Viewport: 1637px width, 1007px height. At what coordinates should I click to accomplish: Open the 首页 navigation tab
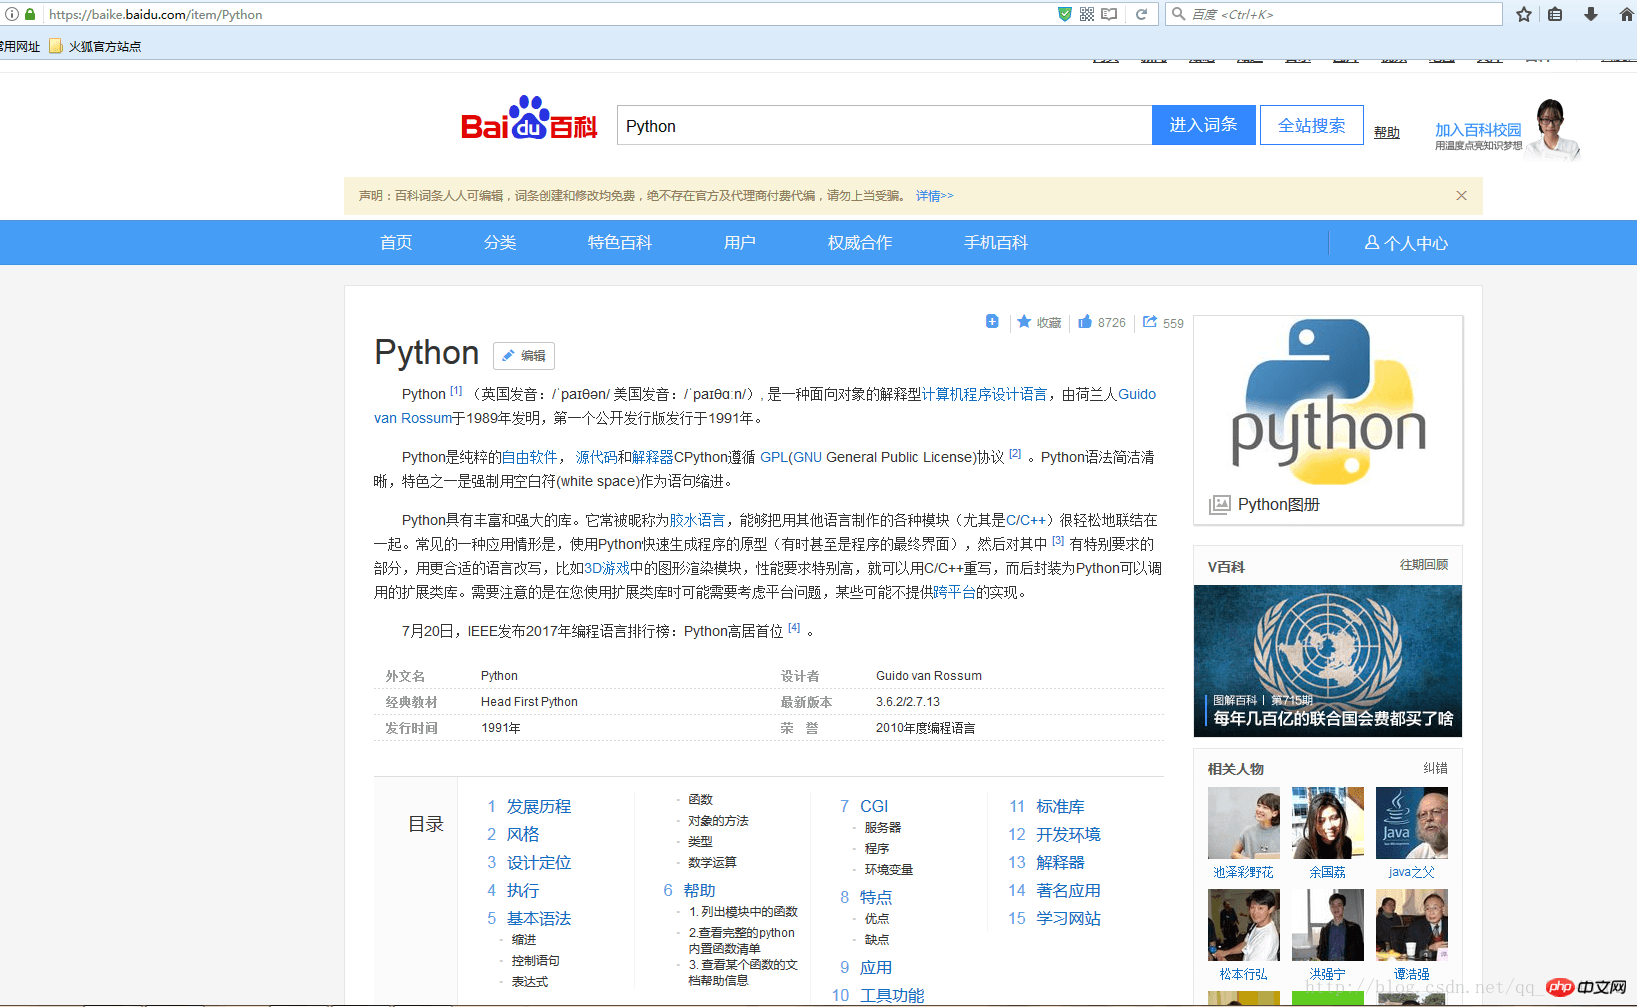pos(396,242)
